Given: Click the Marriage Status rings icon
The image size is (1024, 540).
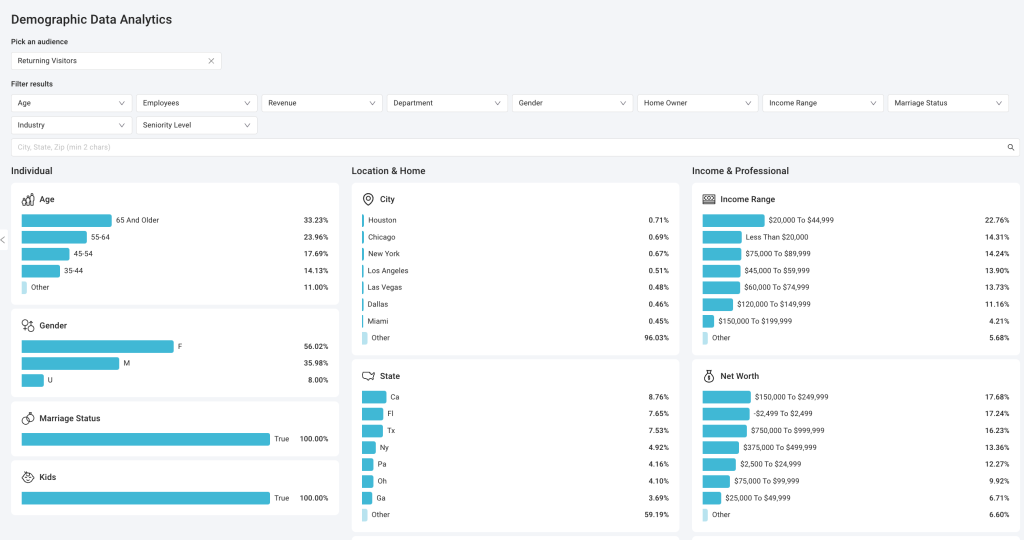Looking at the screenshot, I should coord(28,419).
